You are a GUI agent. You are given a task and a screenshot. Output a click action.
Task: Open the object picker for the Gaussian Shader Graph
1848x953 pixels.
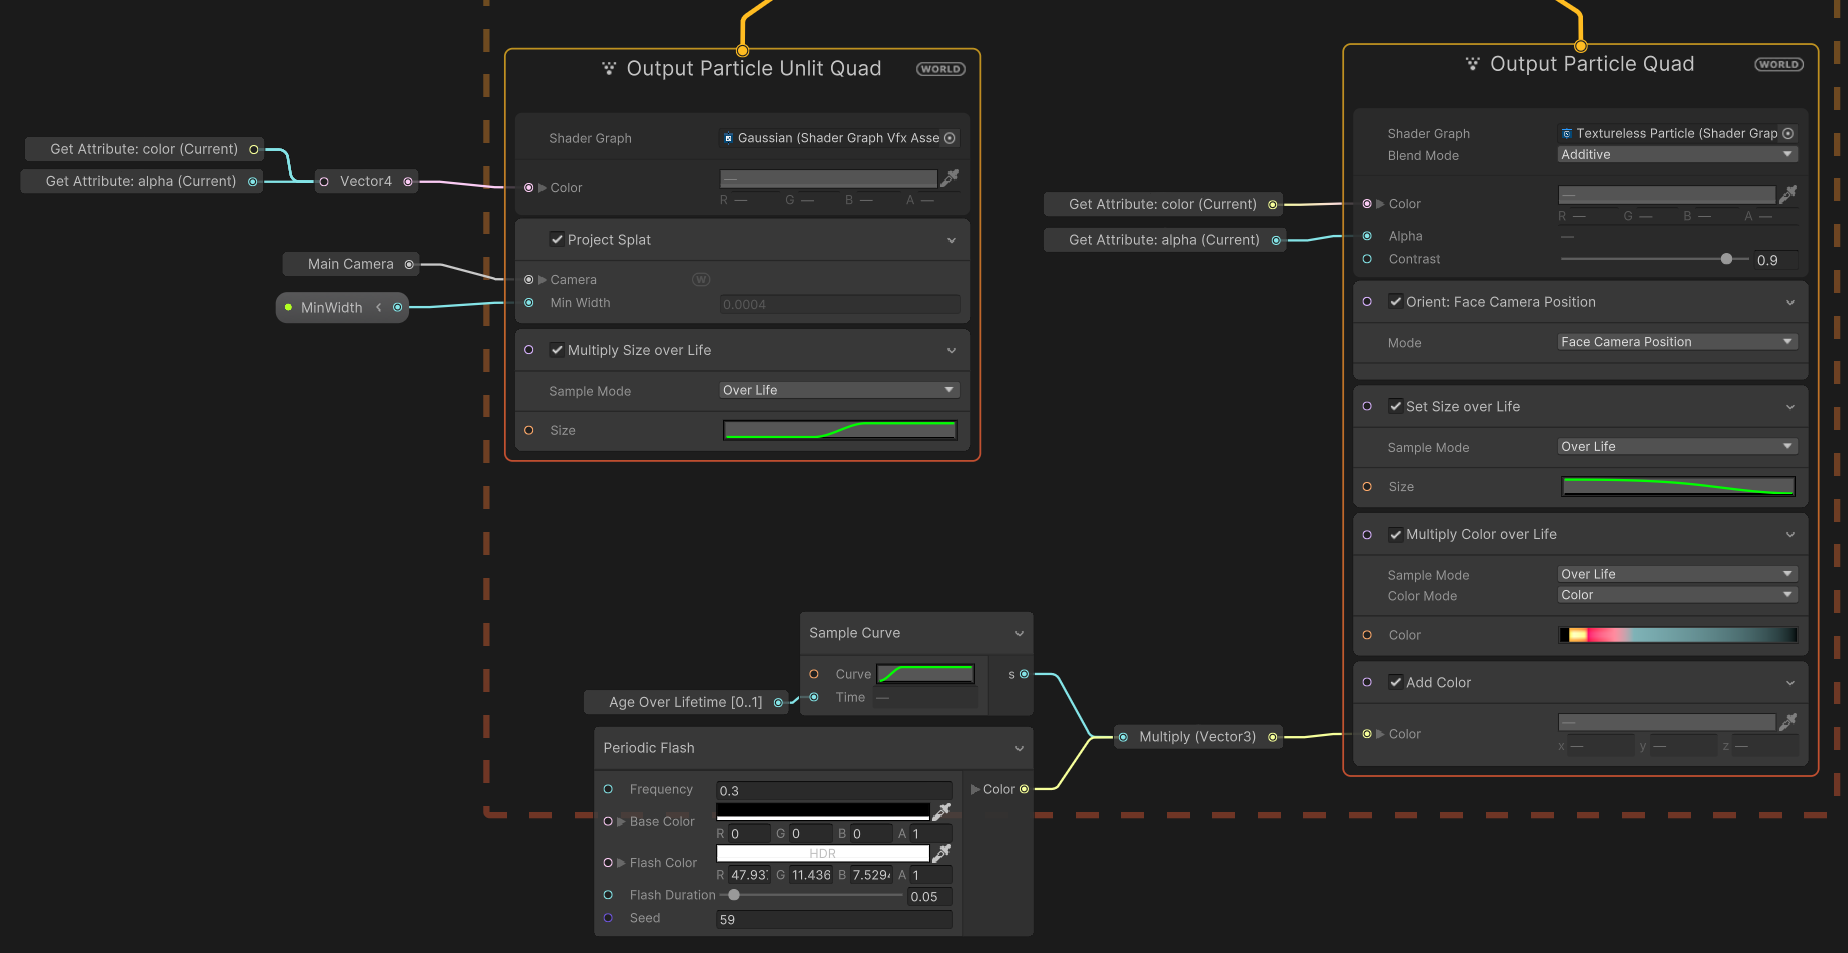[949, 137]
